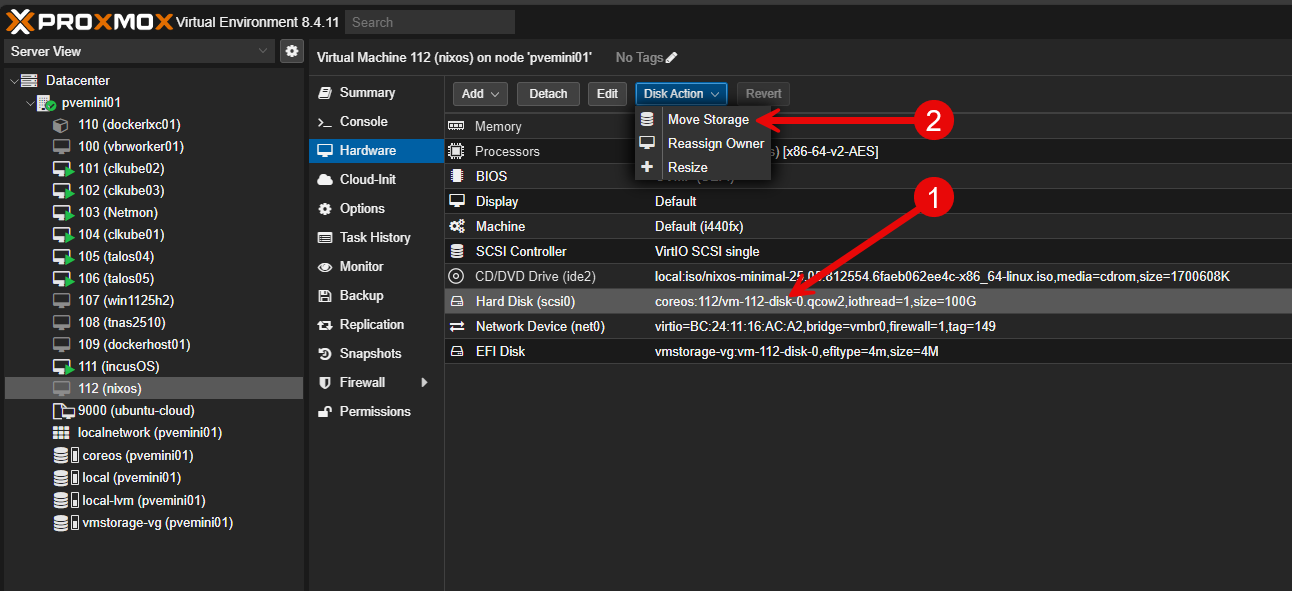Click the edit tags pencil icon

(x=671, y=58)
